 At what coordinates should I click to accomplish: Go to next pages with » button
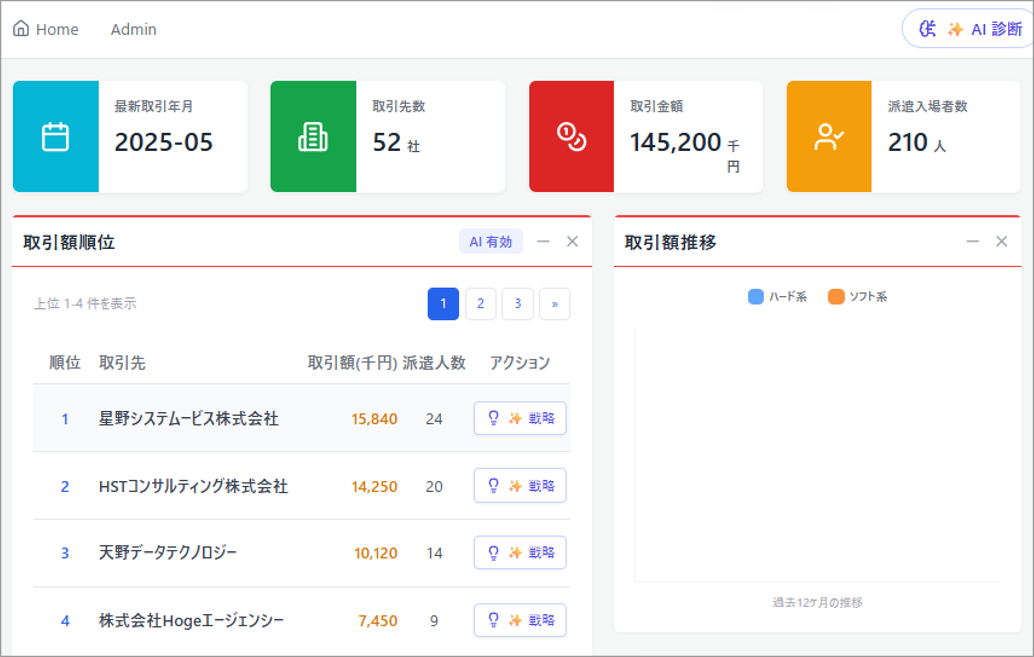tap(554, 304)
